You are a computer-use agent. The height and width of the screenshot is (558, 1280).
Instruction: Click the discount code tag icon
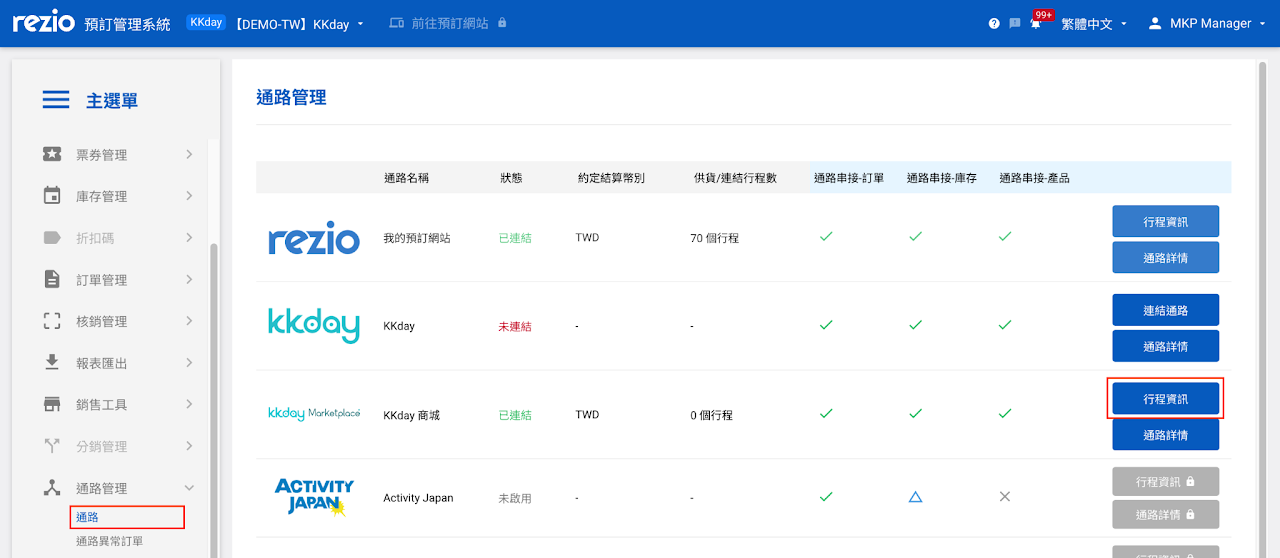(52, 238)
